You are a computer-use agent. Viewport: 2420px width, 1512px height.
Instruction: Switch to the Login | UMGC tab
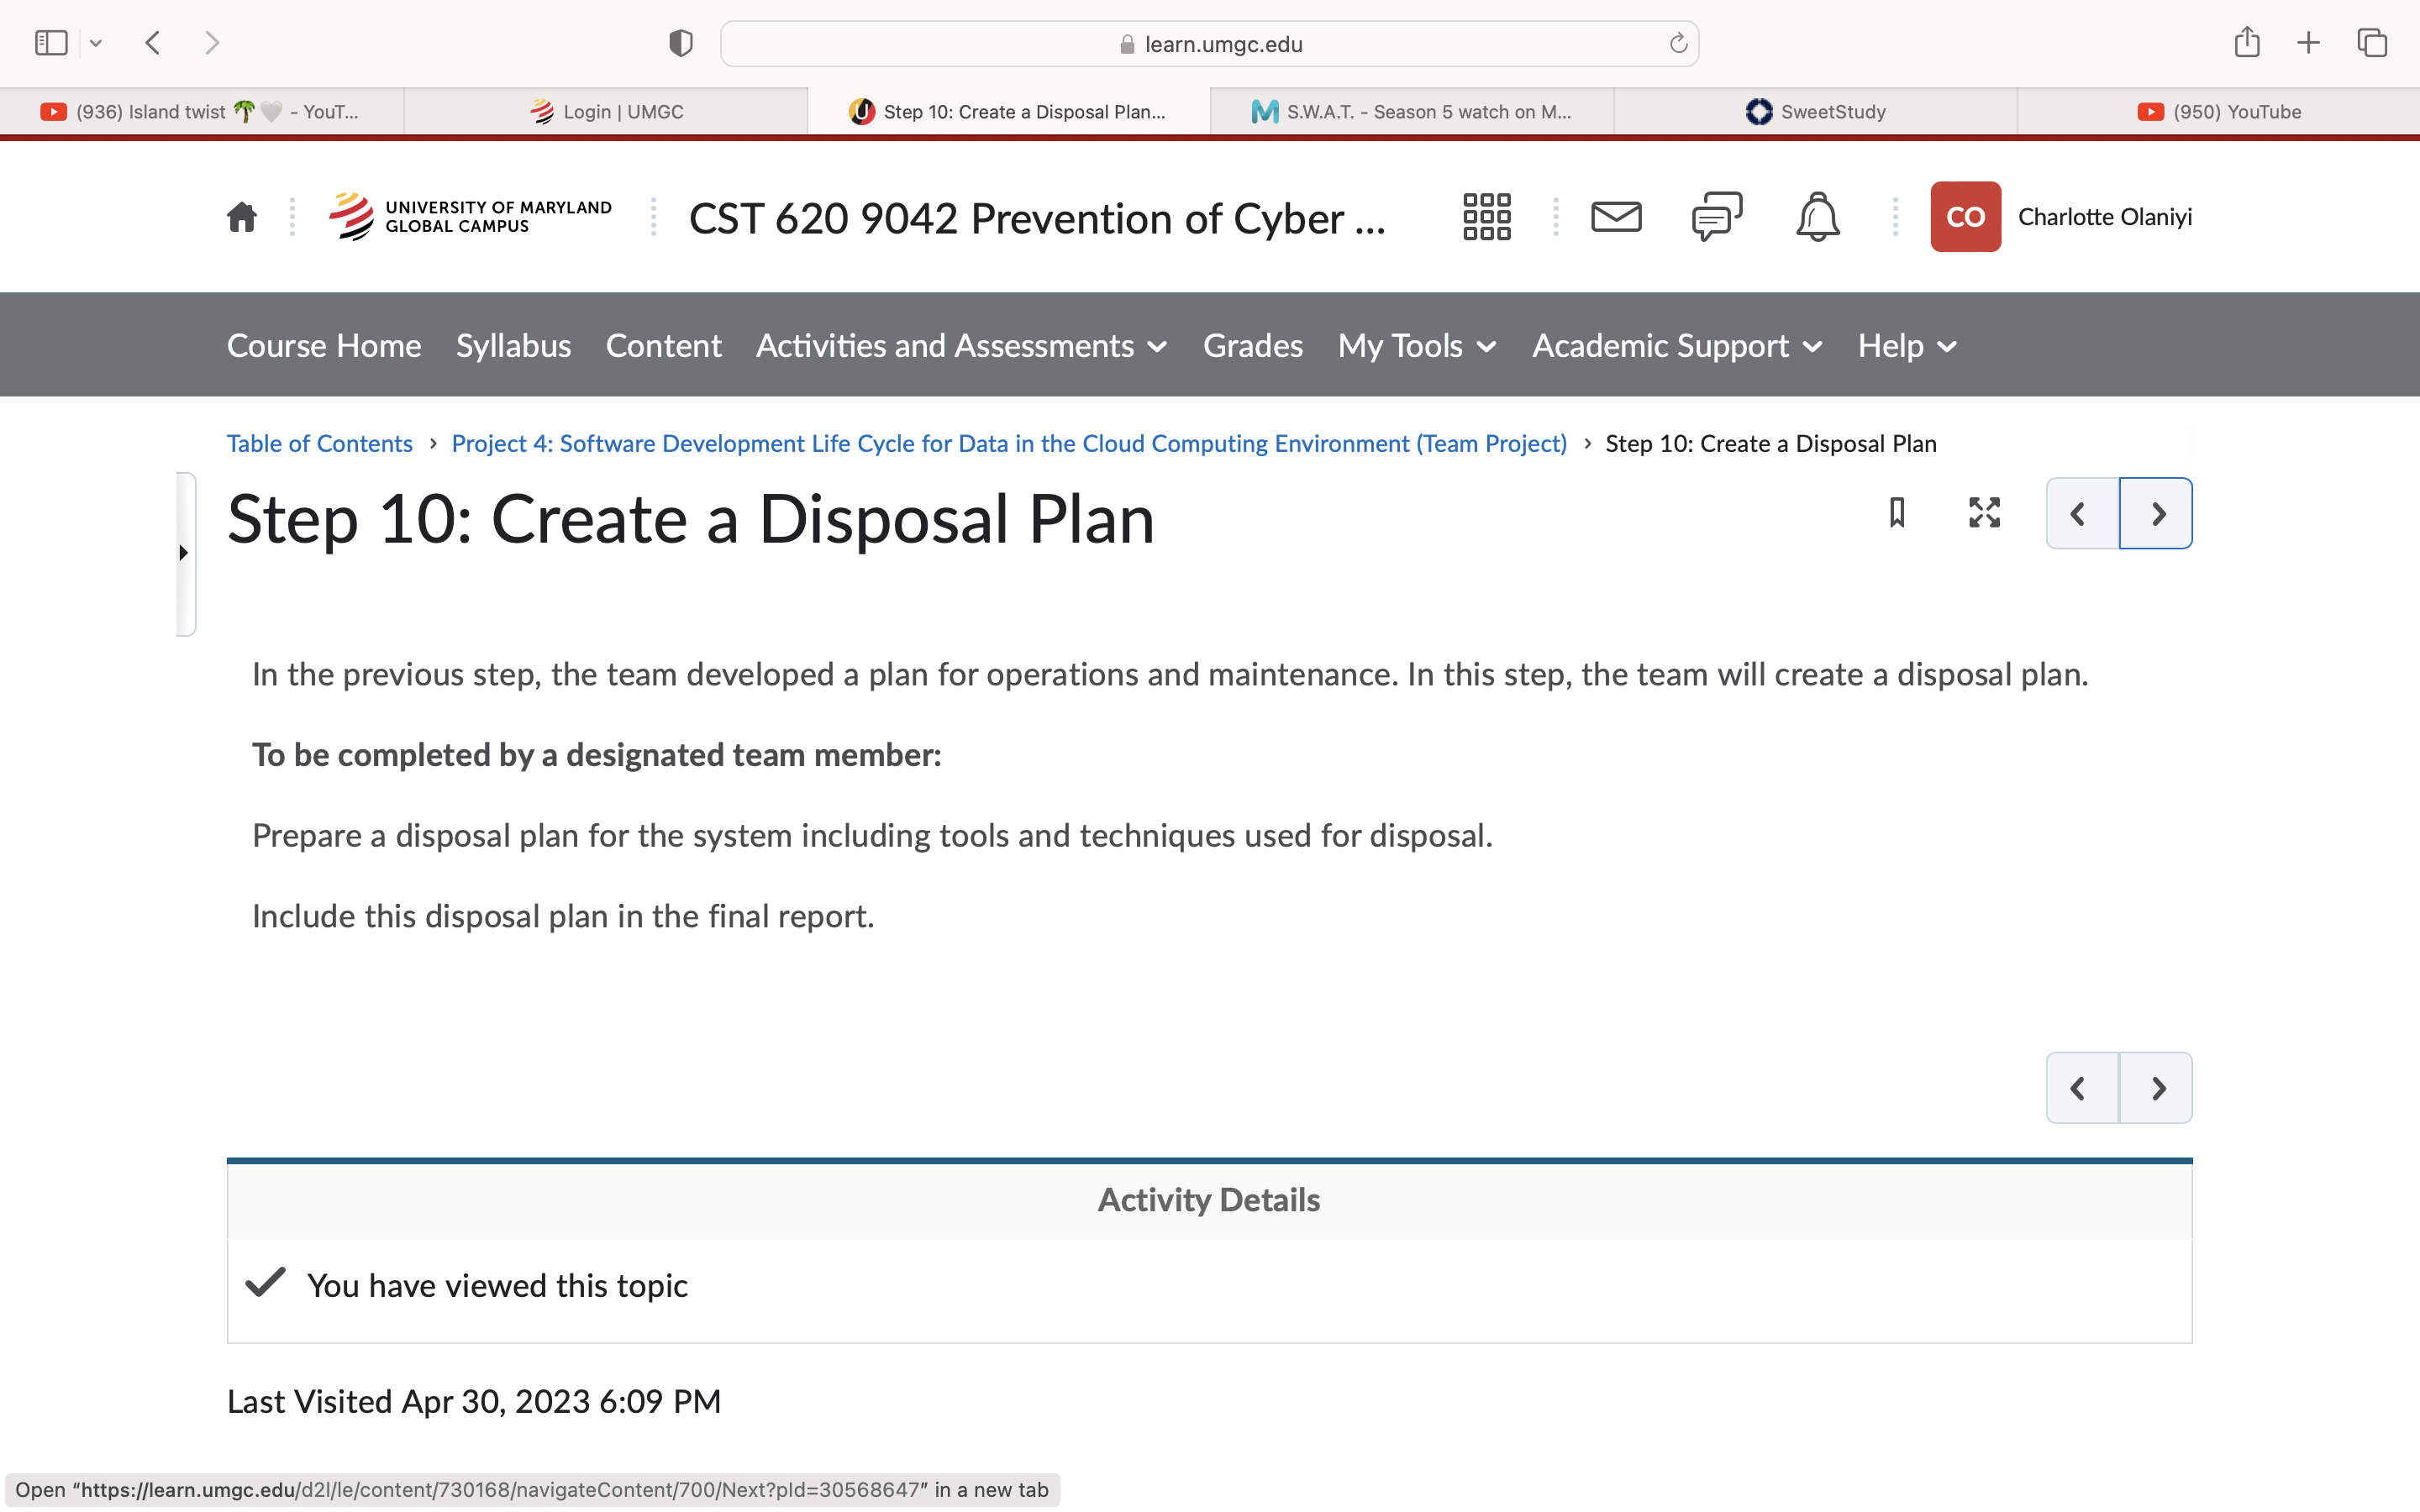606,112
